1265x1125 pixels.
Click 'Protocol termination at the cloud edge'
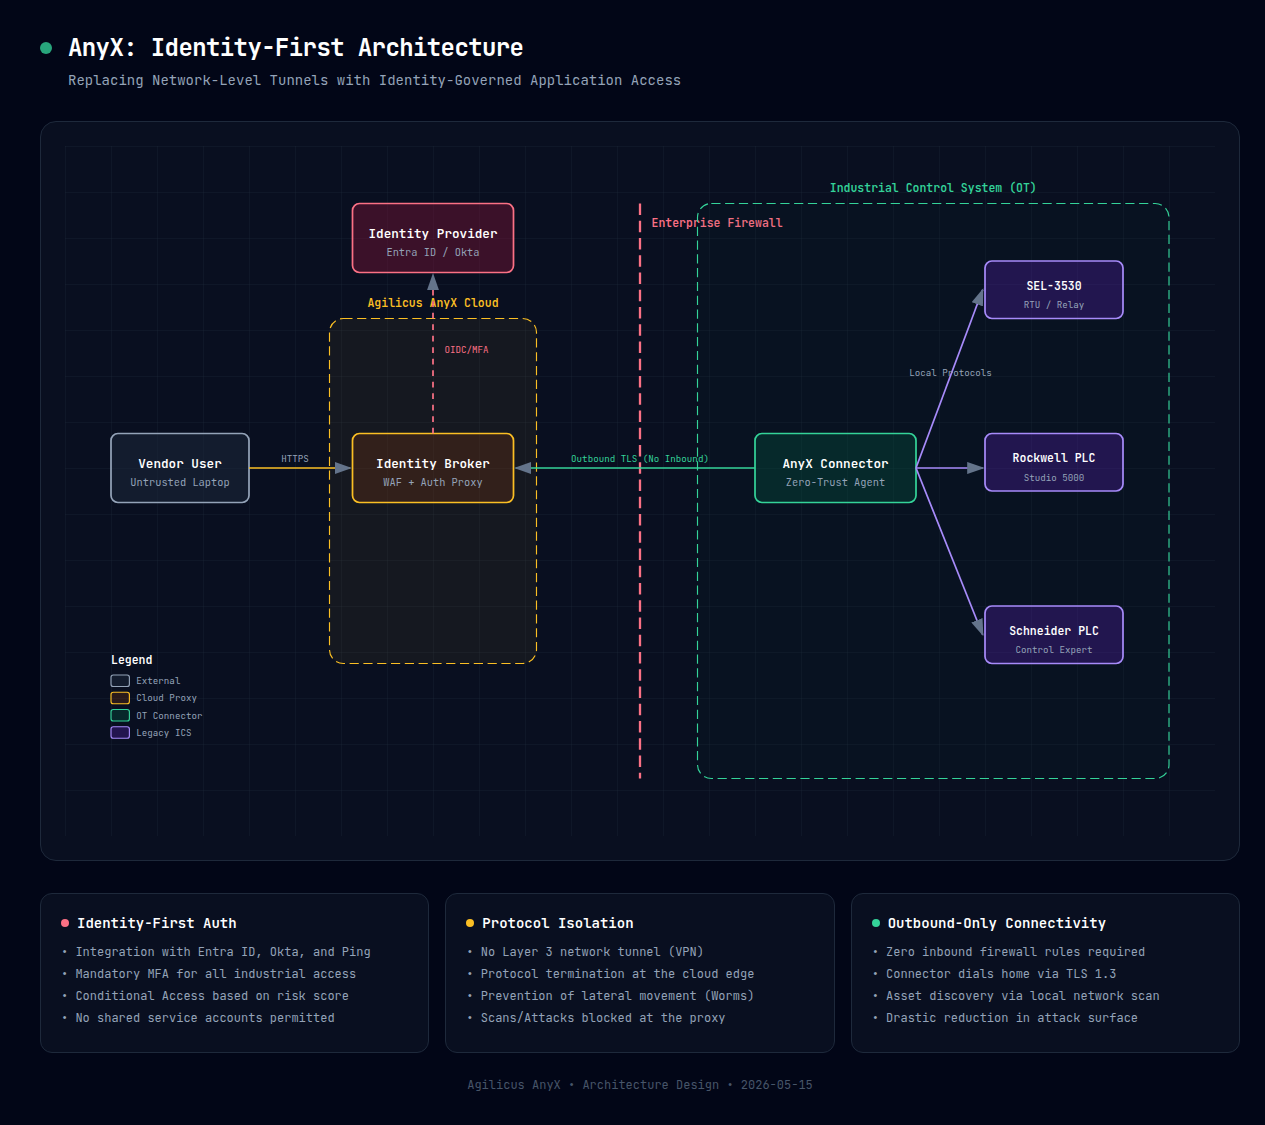tap(618, 974)
